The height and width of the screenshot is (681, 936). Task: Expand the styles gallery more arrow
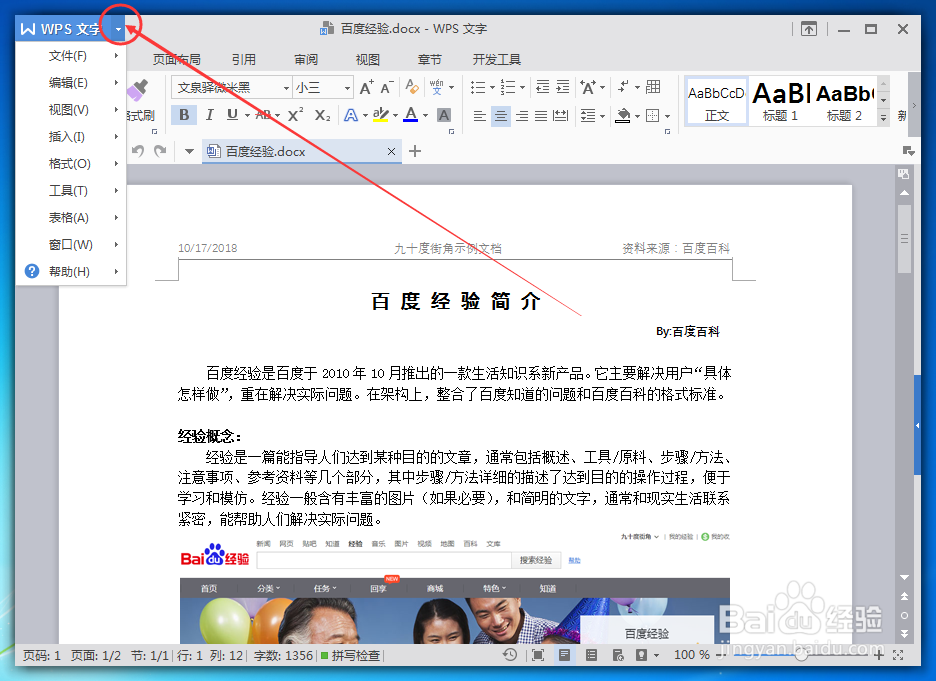[x=883, y=118]
